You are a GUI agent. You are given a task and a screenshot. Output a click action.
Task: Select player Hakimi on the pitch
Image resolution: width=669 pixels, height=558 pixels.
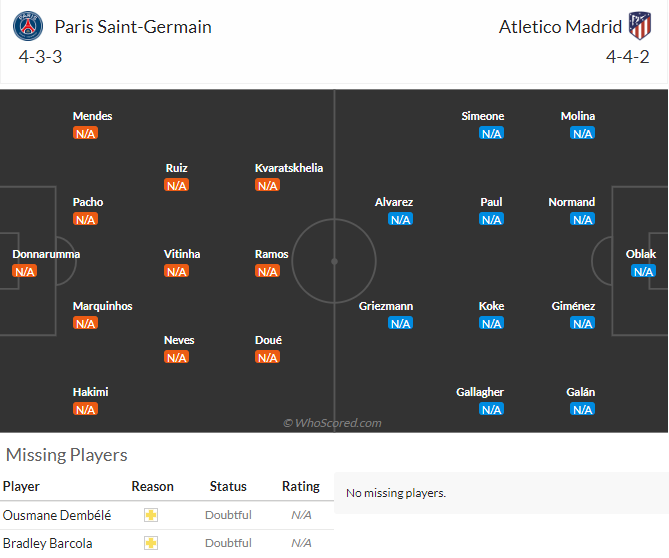(90, 392)
